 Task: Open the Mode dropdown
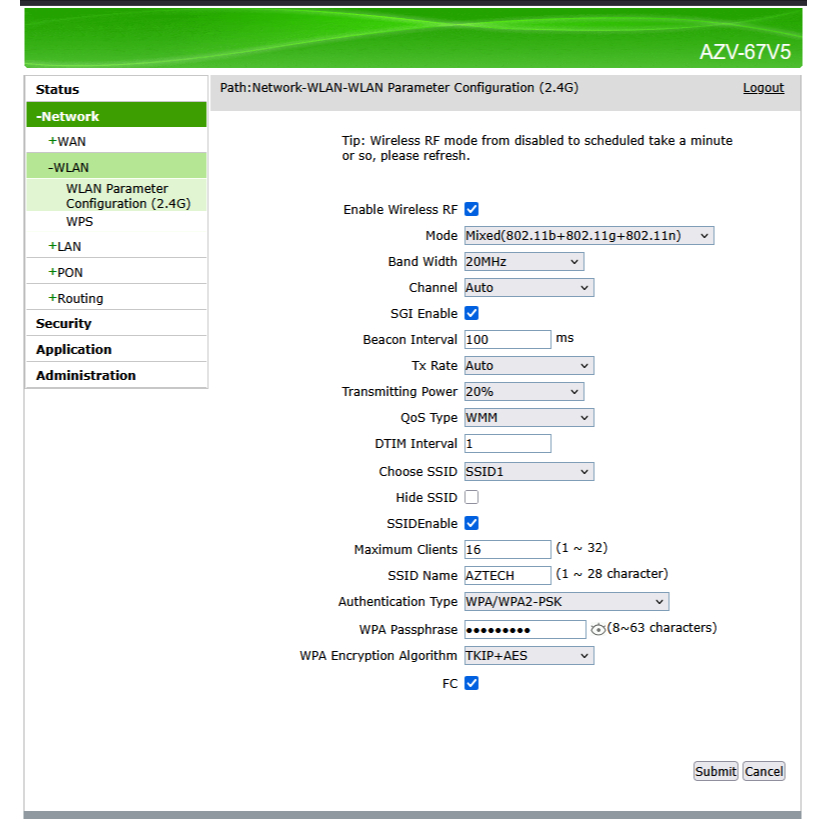[589, 236]
